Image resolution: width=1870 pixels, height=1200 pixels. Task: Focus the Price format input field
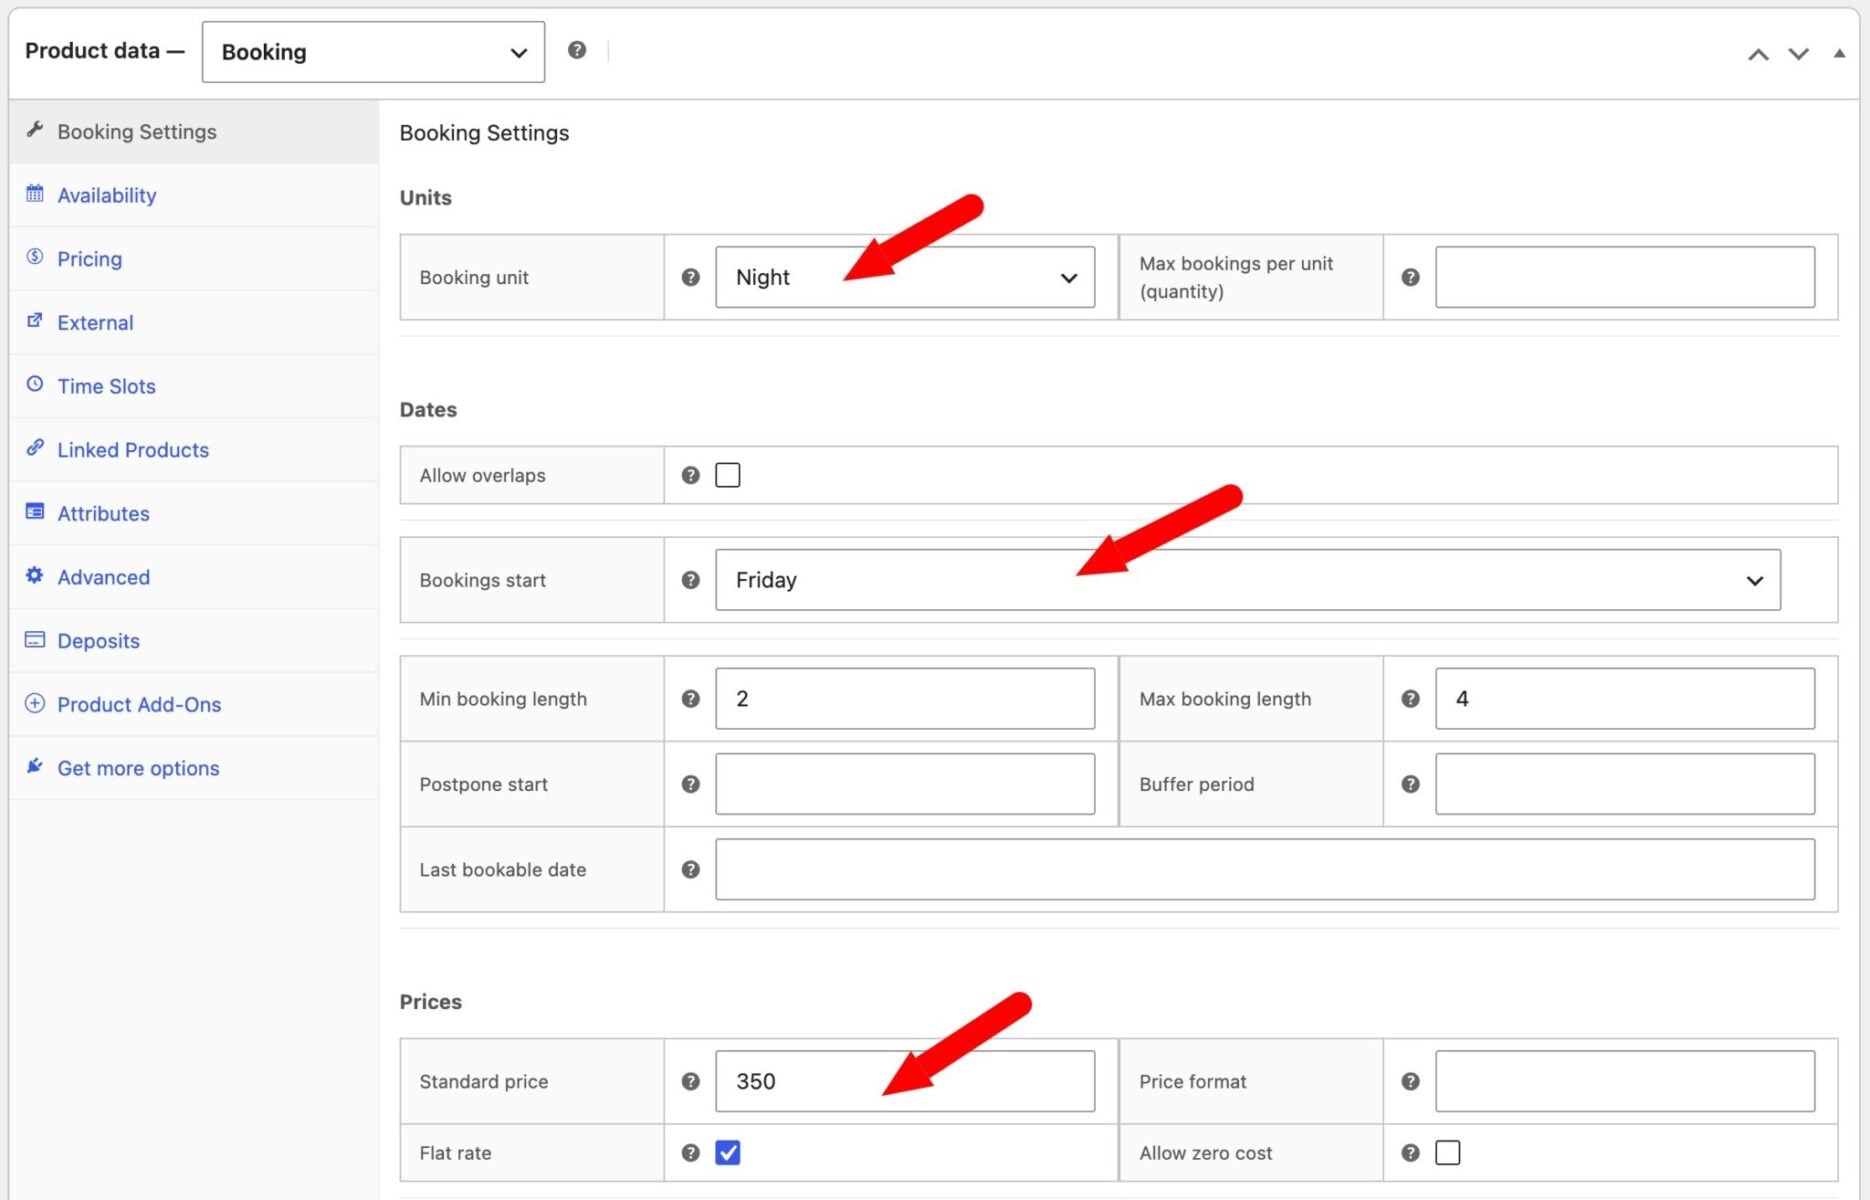1625,1081
